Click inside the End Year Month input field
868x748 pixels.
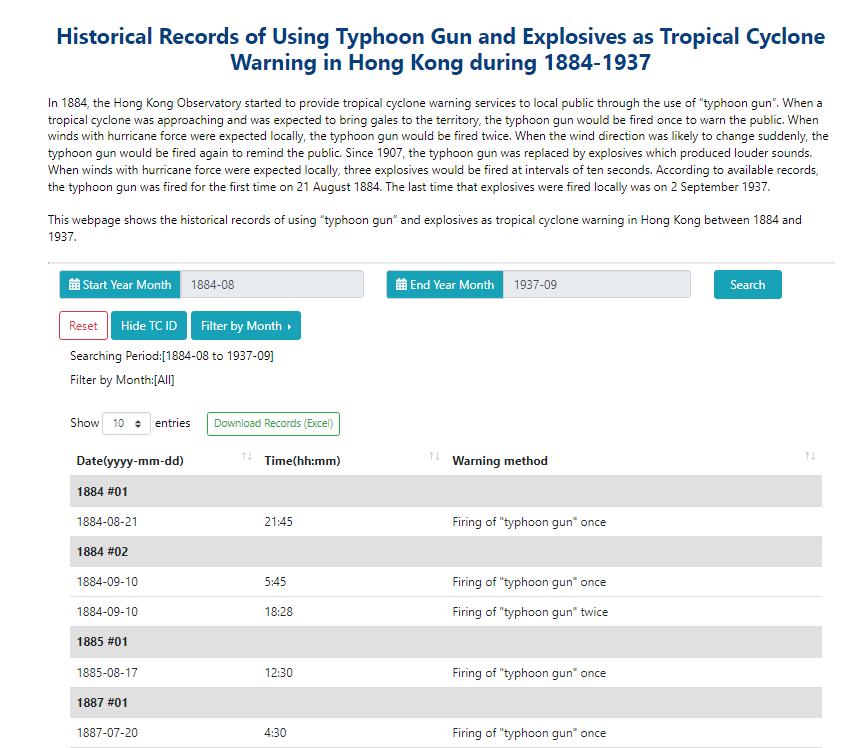pos(597,284)
